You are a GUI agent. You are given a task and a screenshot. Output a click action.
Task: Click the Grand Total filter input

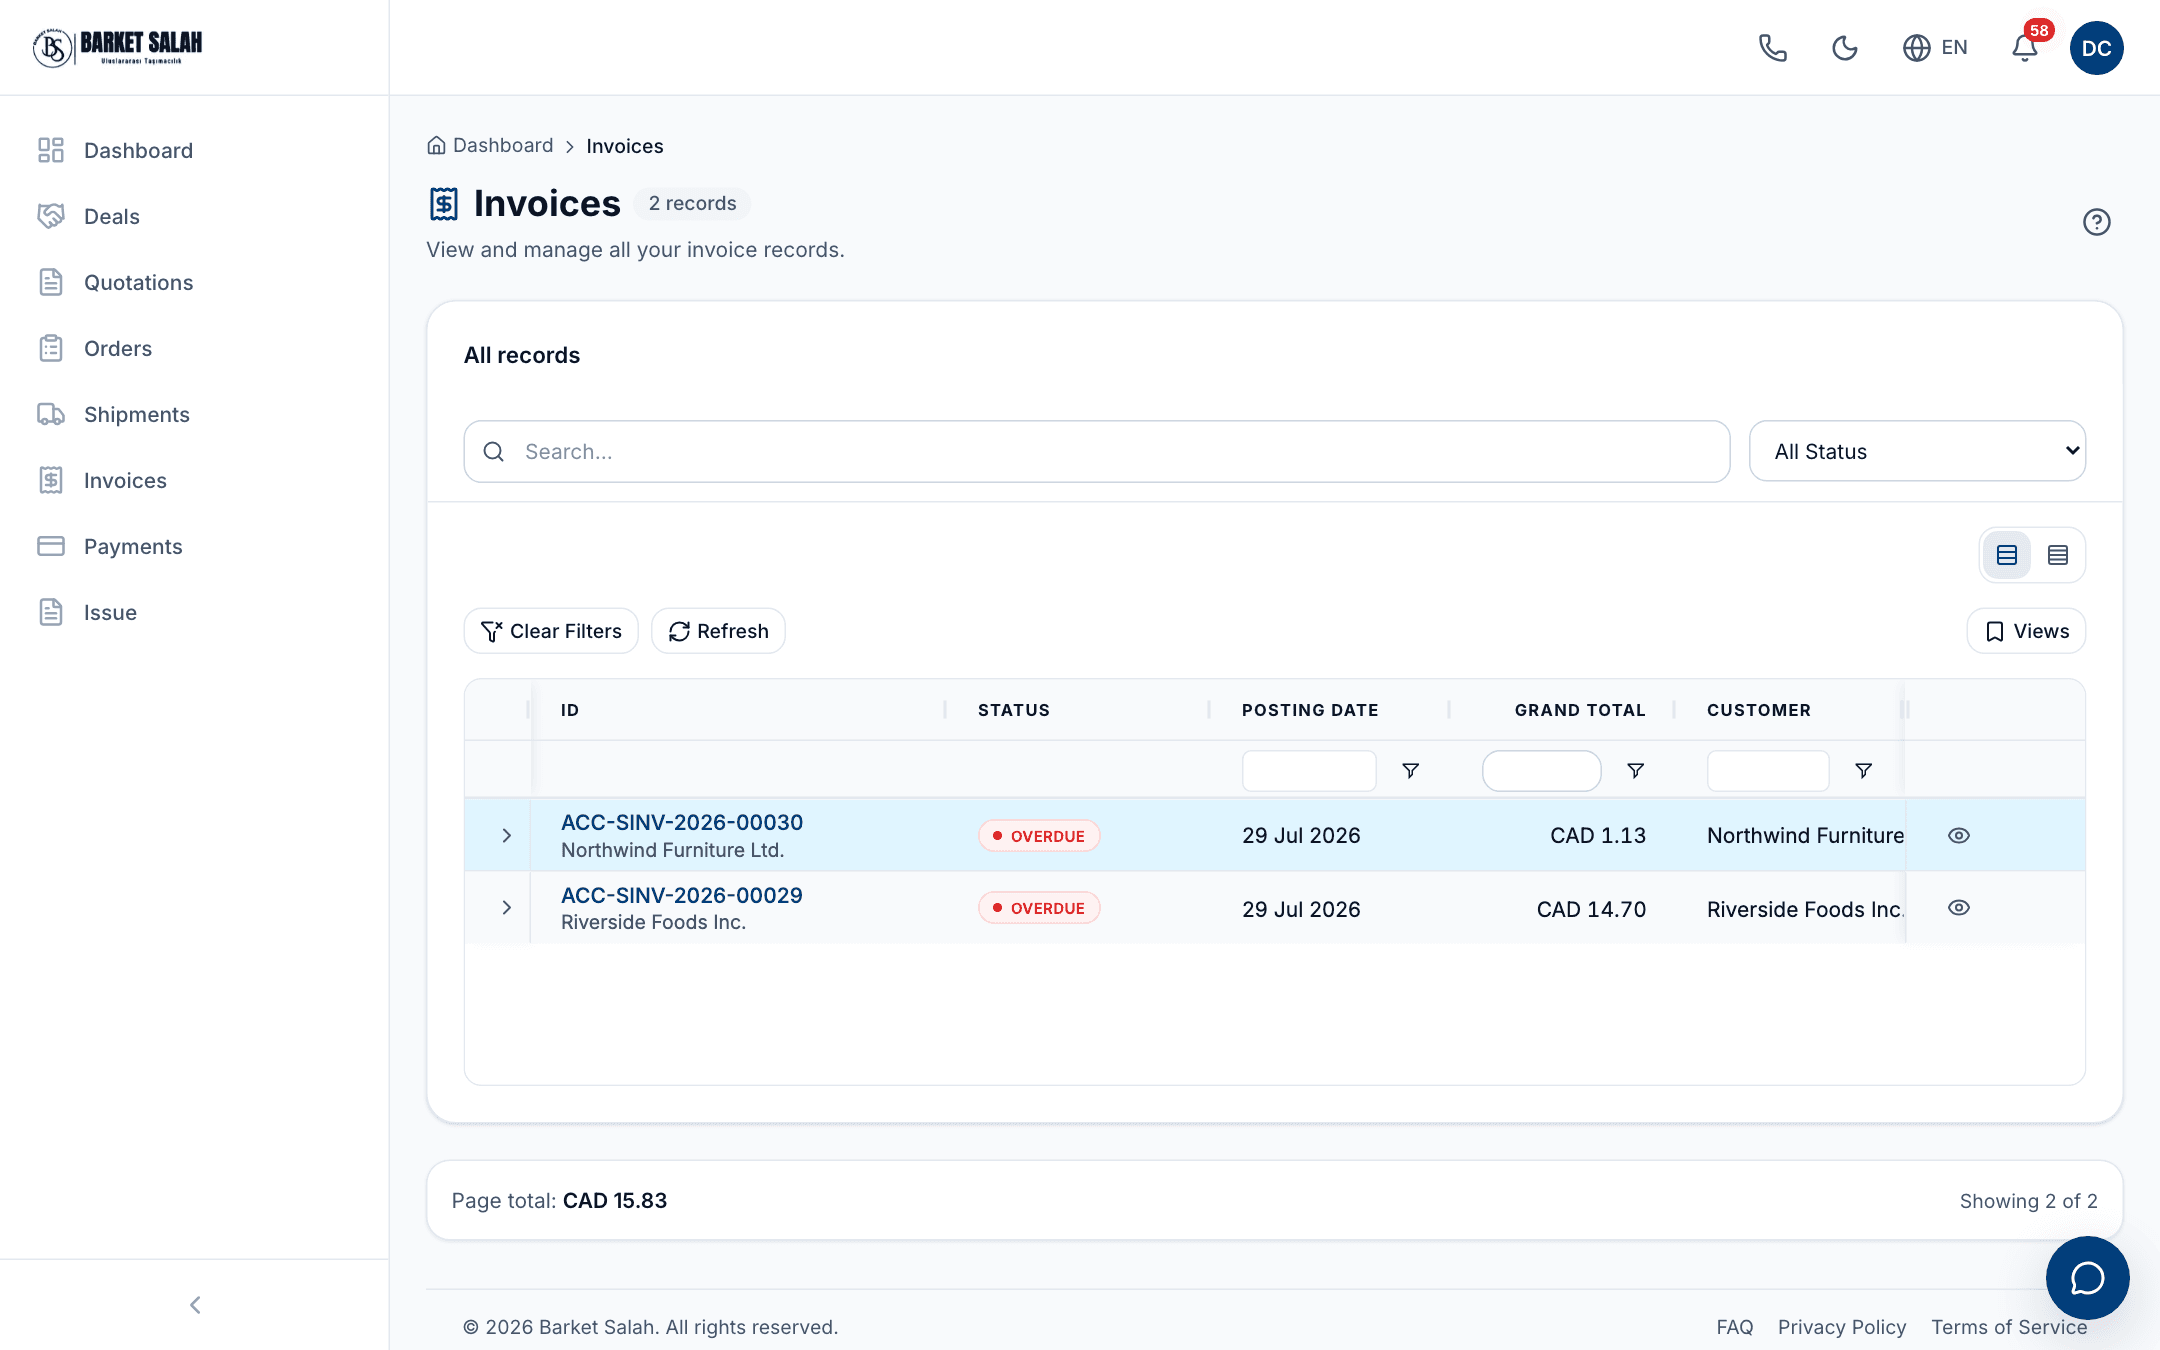click(1541, 770)
